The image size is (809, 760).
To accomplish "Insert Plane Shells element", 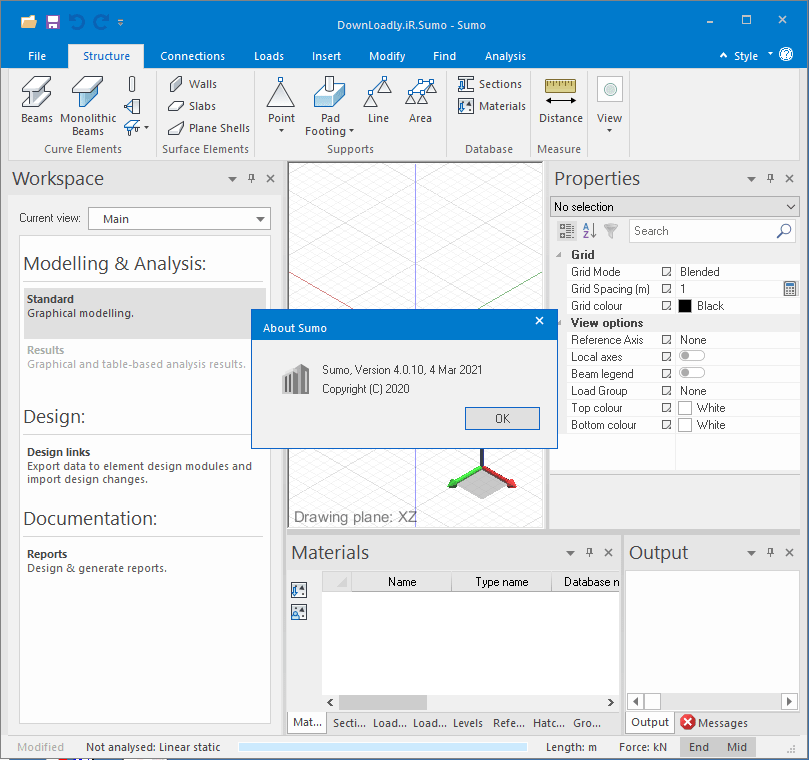I will point(209,128).
